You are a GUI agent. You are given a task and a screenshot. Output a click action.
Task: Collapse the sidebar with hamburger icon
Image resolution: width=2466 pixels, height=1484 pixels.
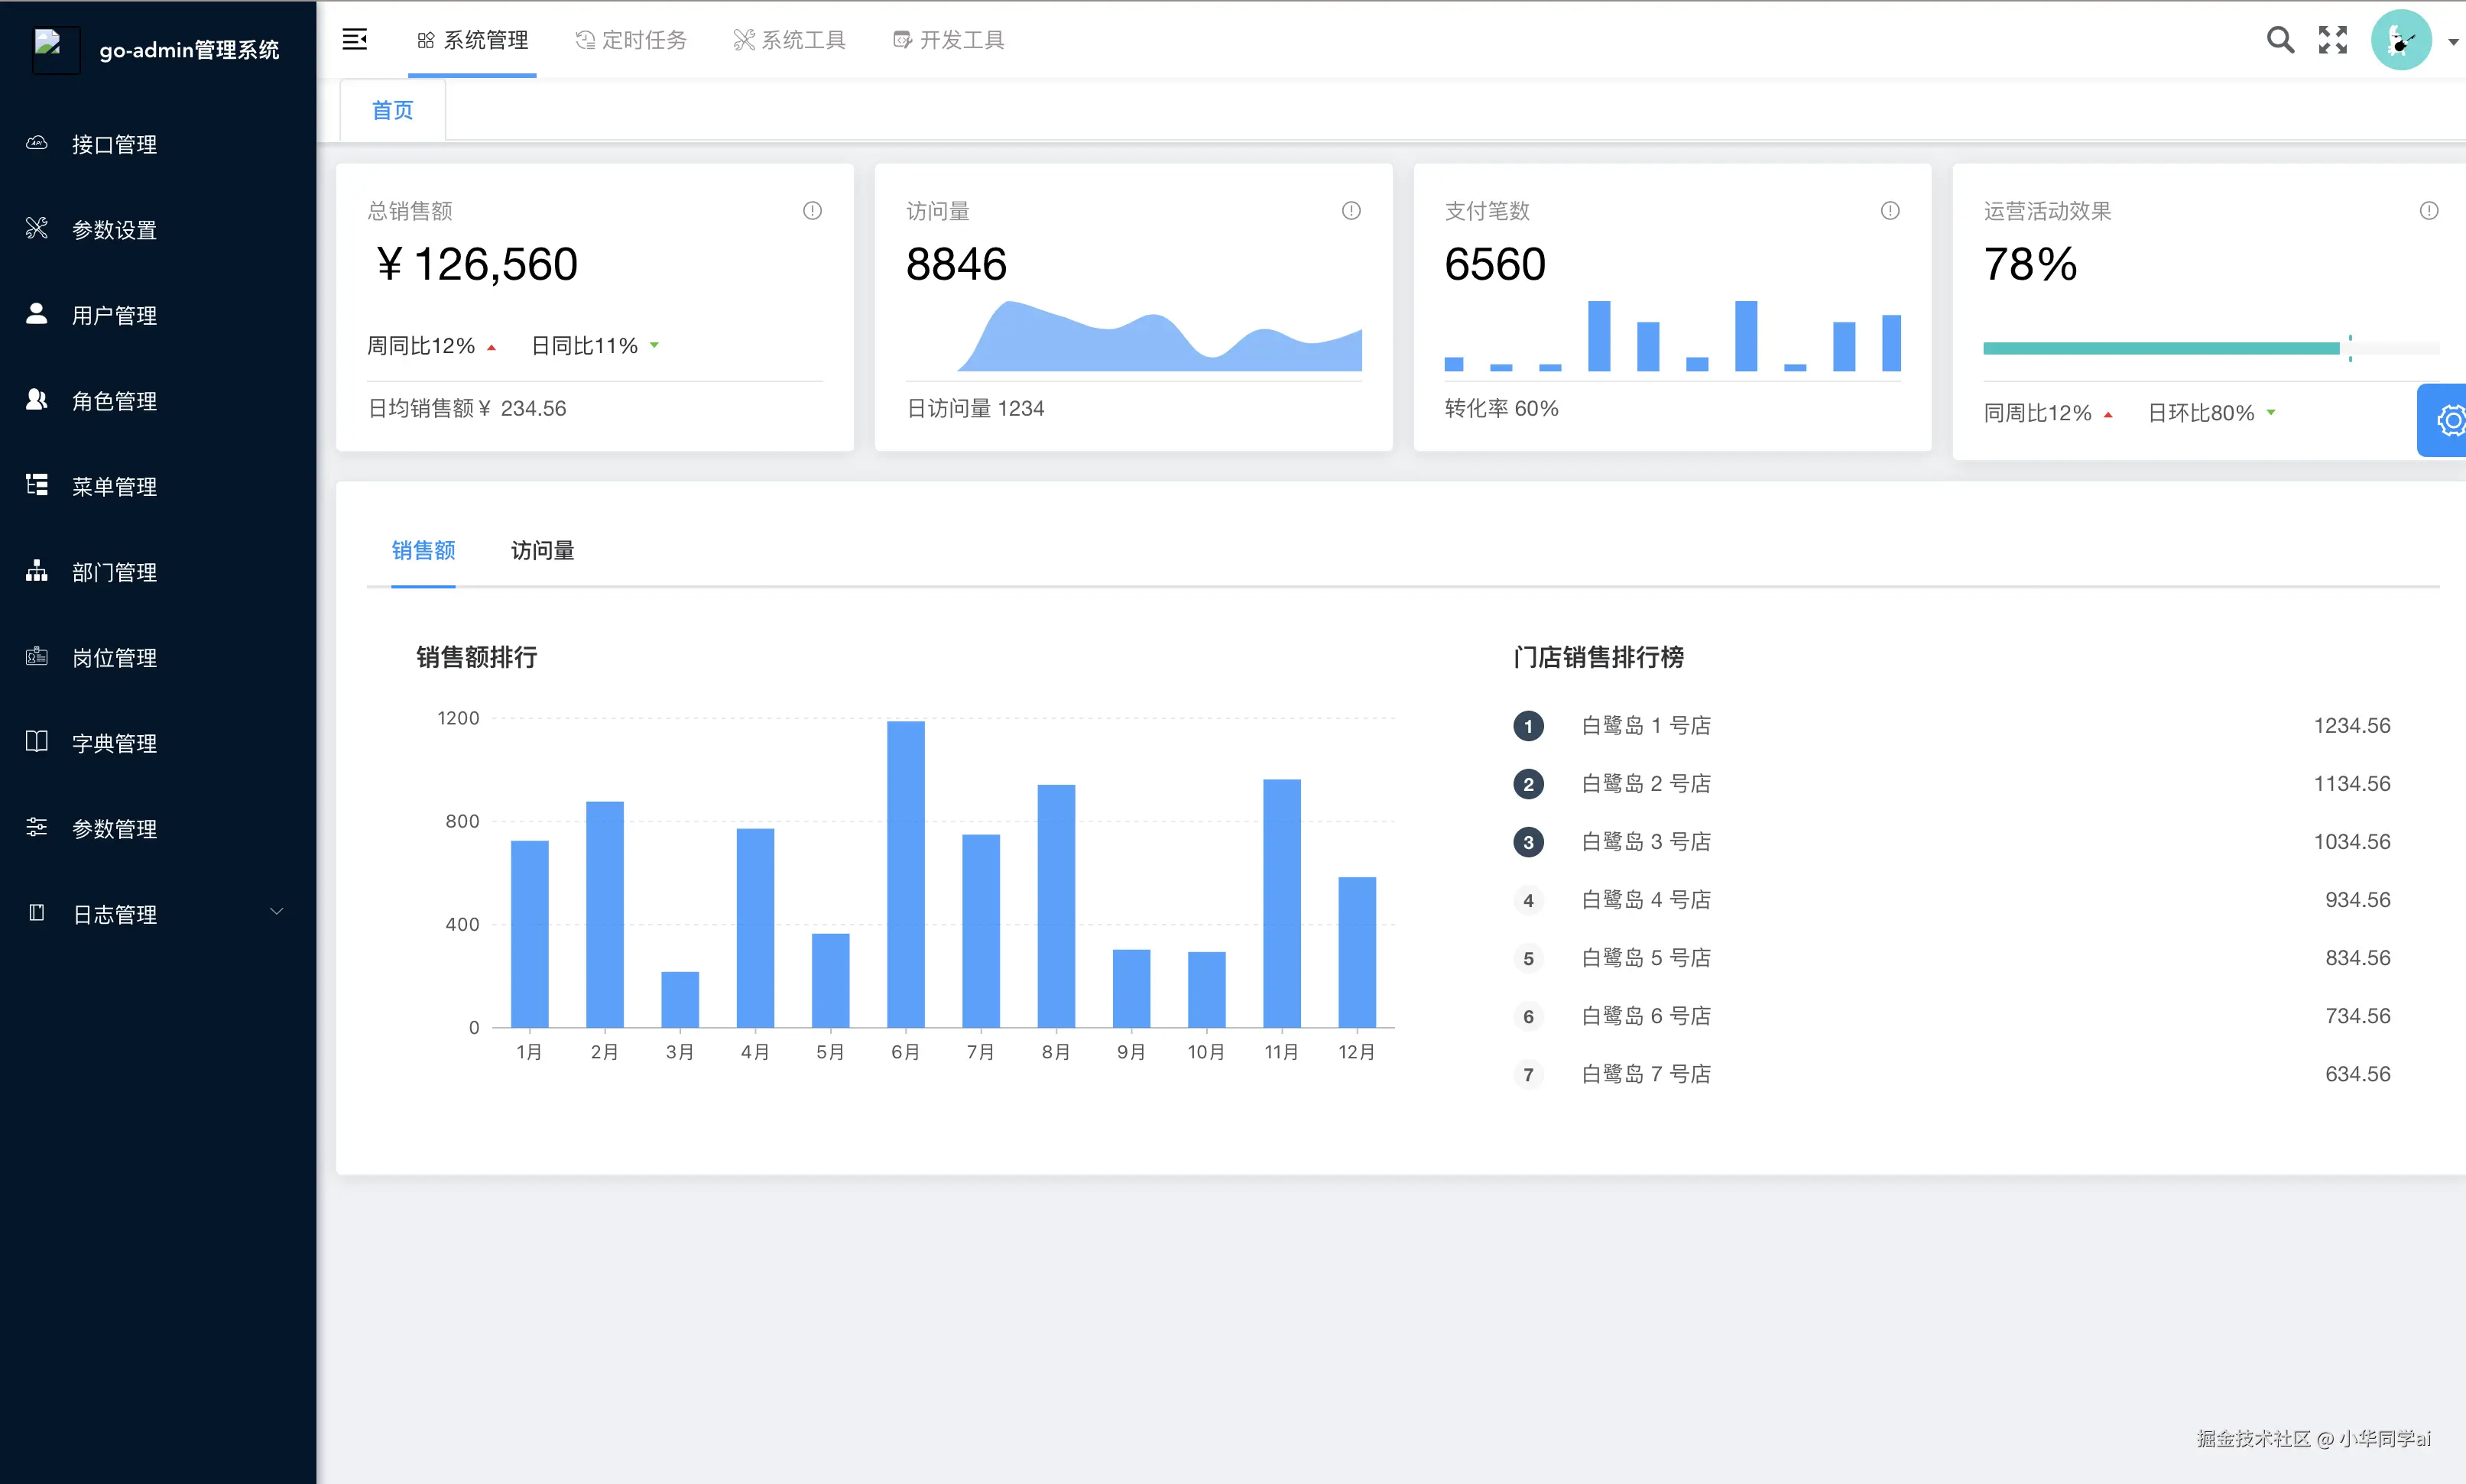pos(354,40)
